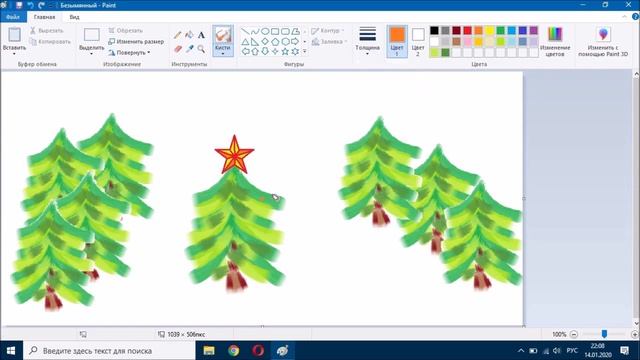Choose the four-point star shape
Image resolution: width=640 pixels, height=360 pixels.
coord(275,51)
